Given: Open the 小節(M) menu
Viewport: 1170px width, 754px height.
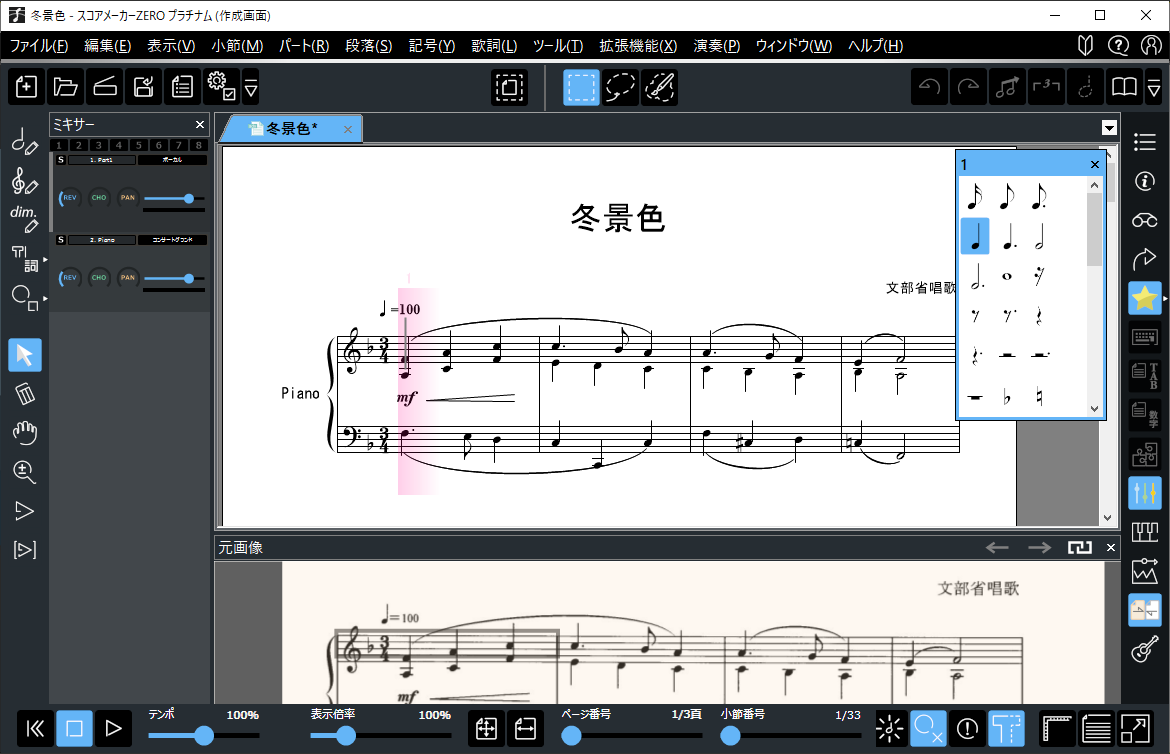Looking at the screenshot, I should (237, 46).
